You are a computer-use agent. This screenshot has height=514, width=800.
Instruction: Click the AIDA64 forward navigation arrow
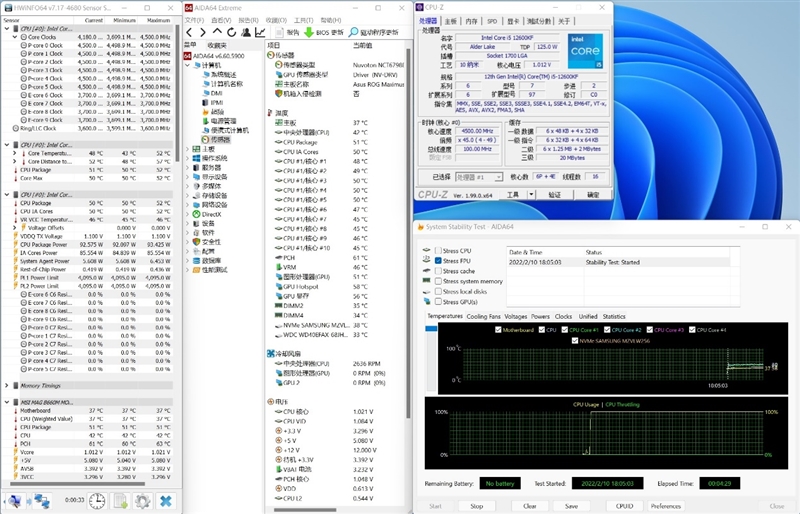(203, 32)
